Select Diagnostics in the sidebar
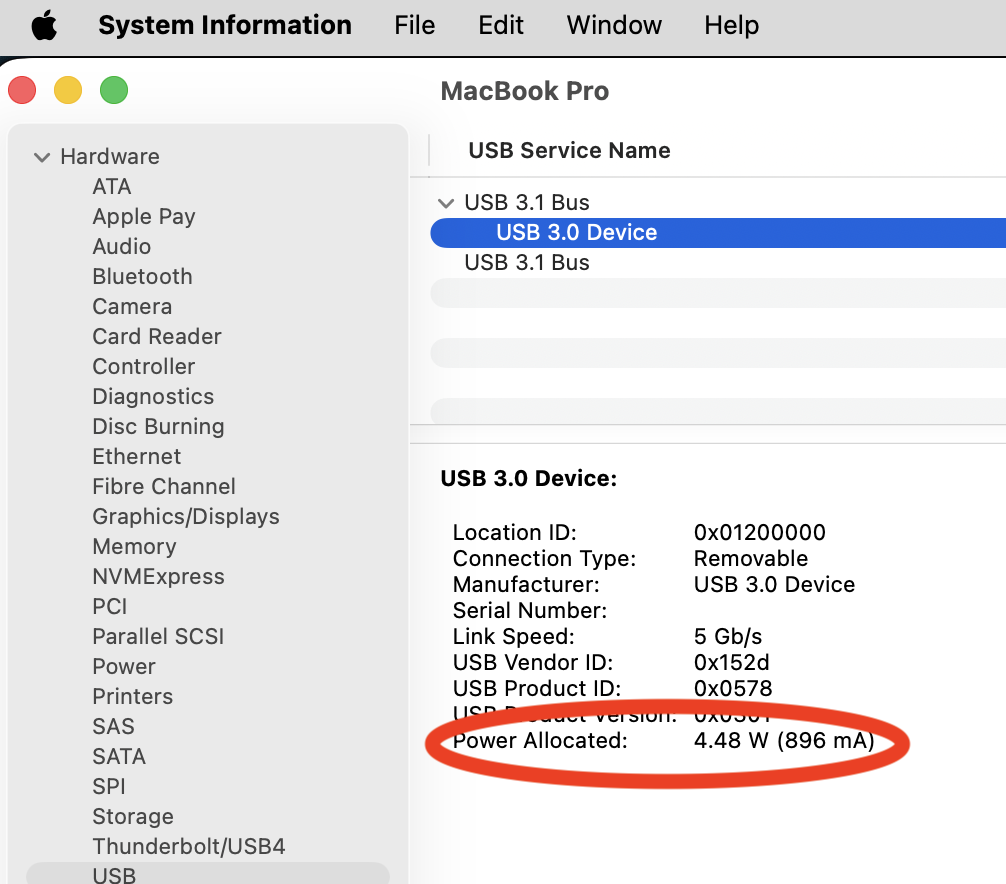This screenshot has height=884, width=1006. coord(153,396)
